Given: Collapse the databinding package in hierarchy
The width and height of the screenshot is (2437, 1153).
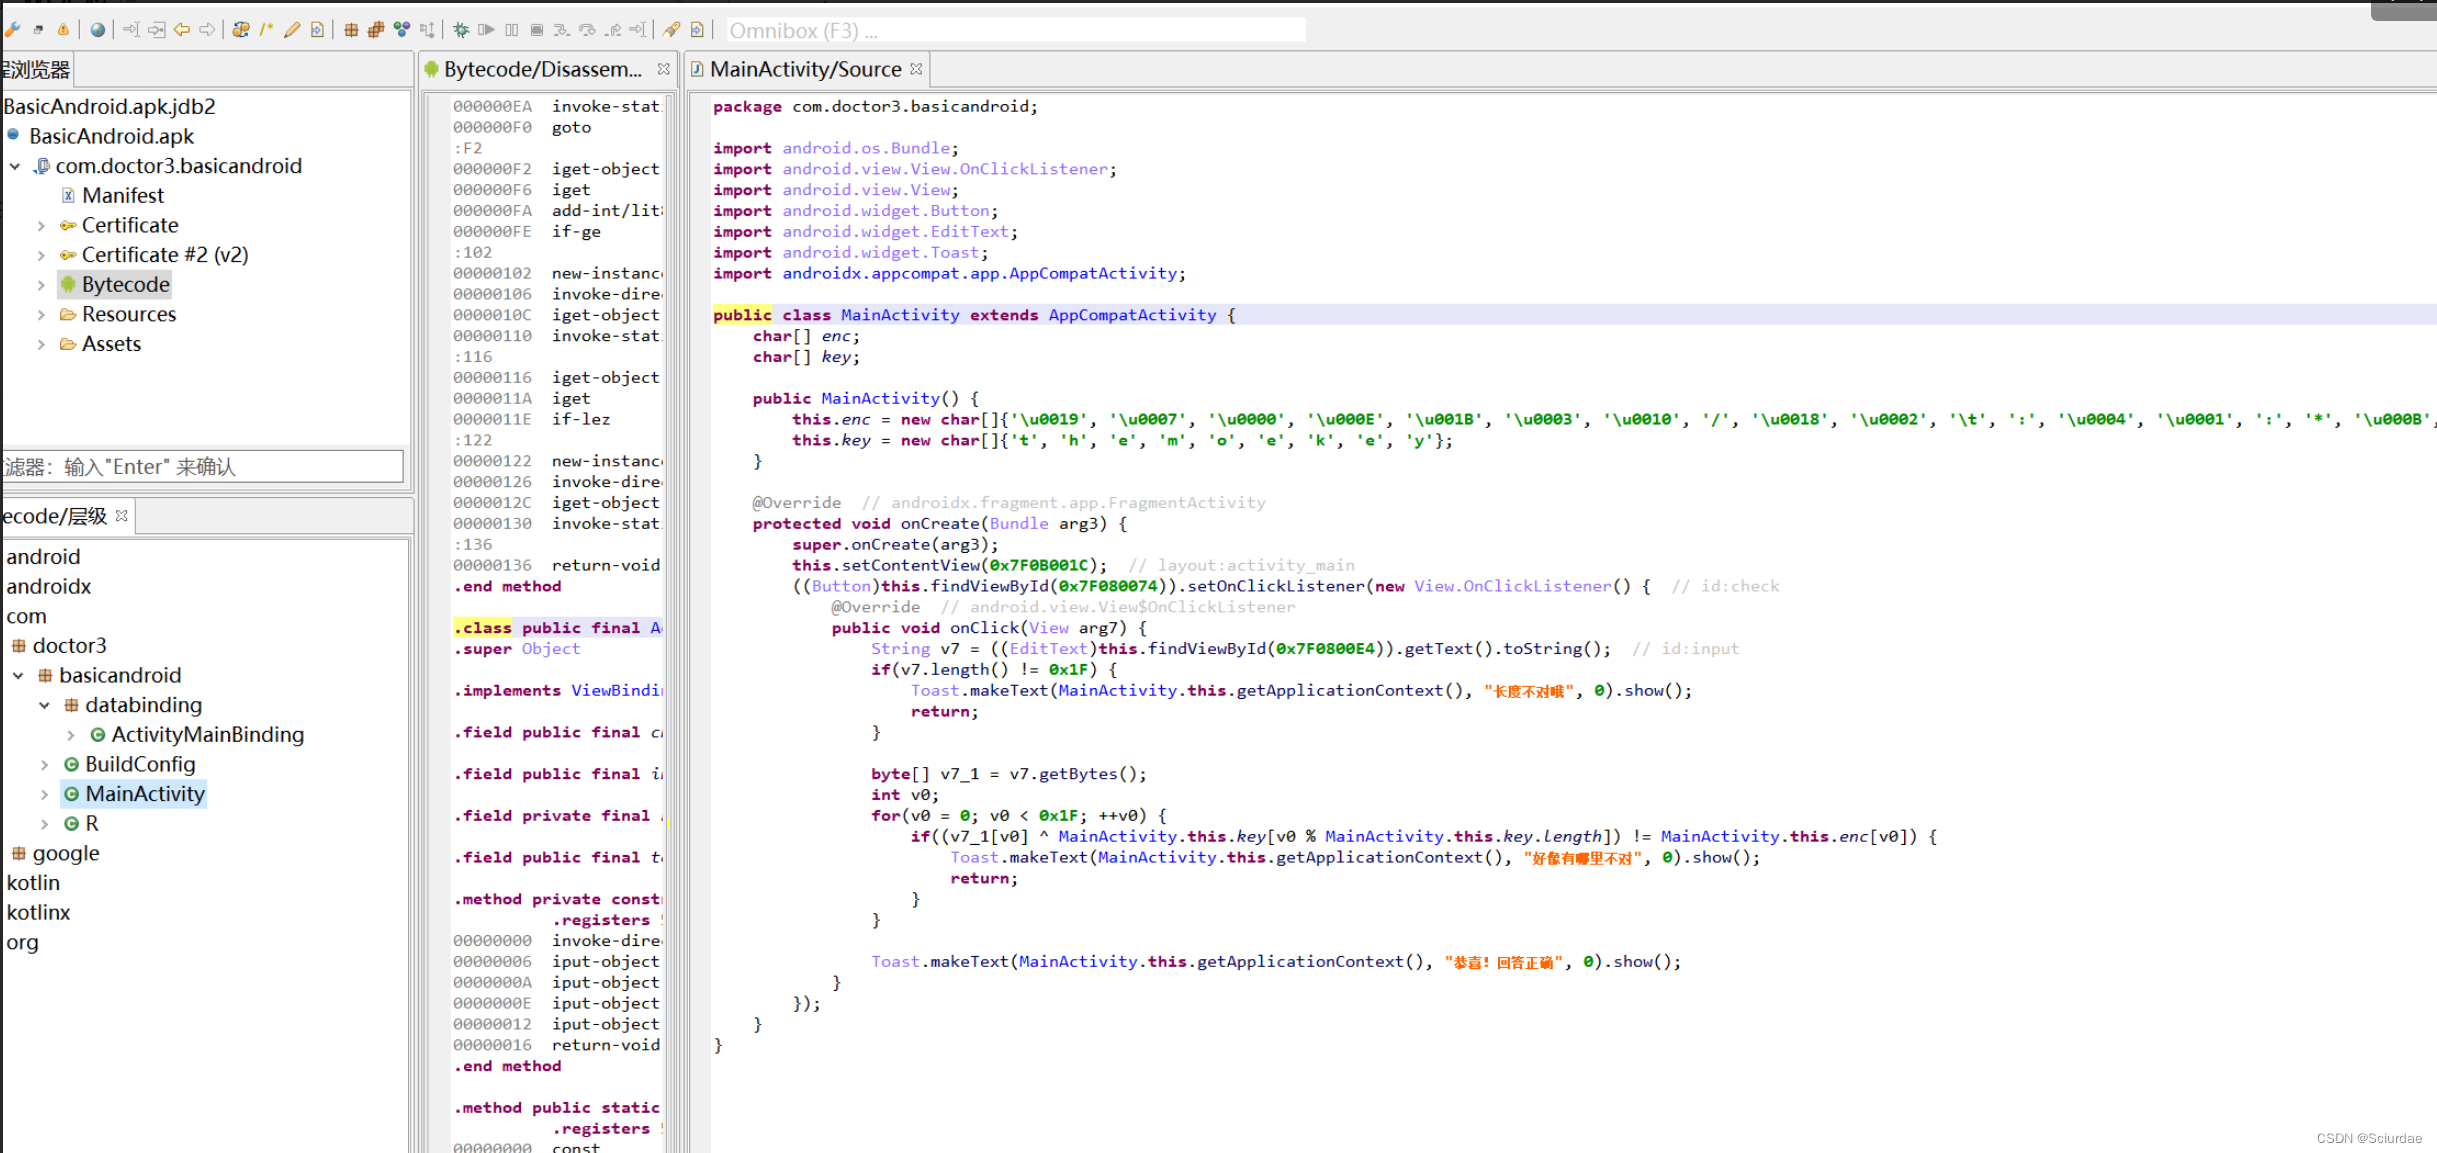Looking at the screenshot, I should click(45, 705).
